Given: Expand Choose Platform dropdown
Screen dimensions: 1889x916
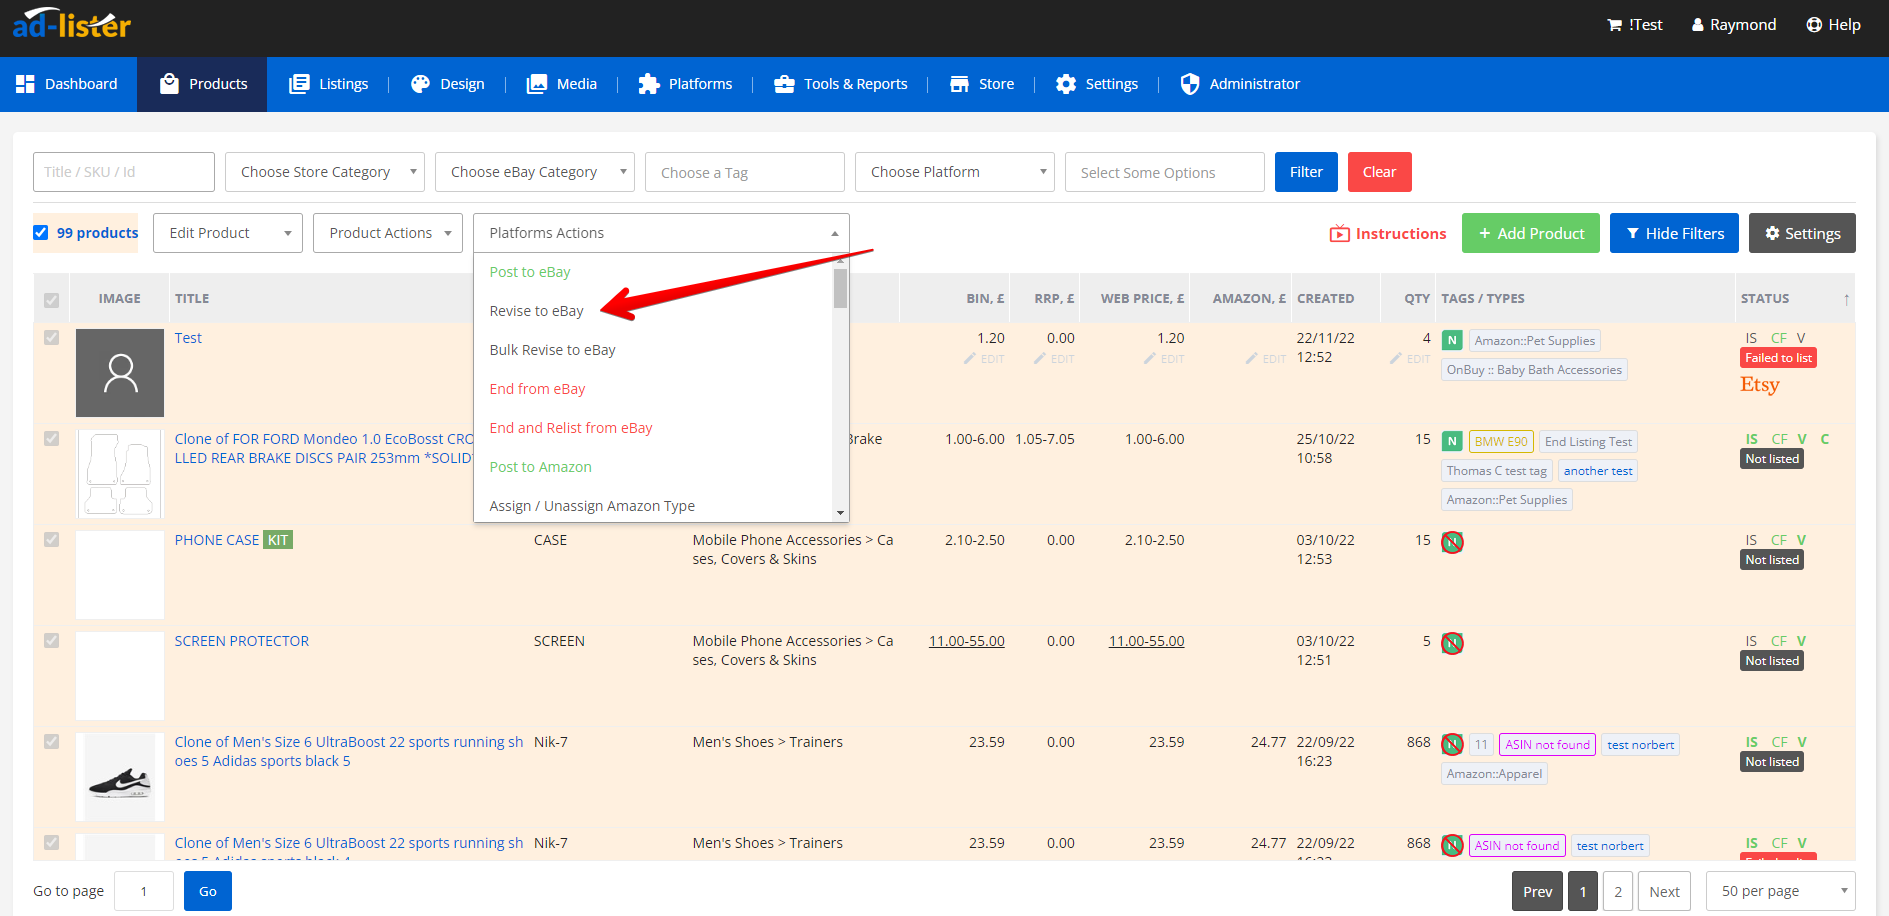Looking at the screenshot, I should (x=955, y=172).
